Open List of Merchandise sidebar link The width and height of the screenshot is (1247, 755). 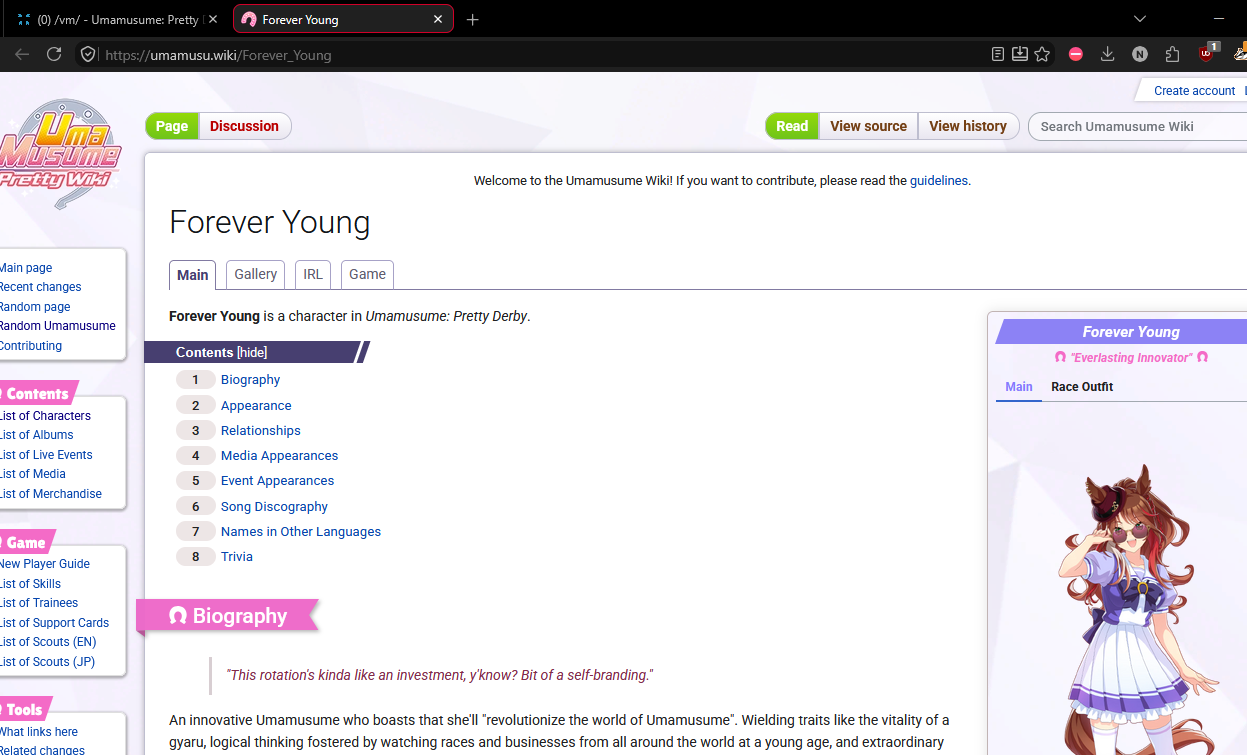[51, 494]
